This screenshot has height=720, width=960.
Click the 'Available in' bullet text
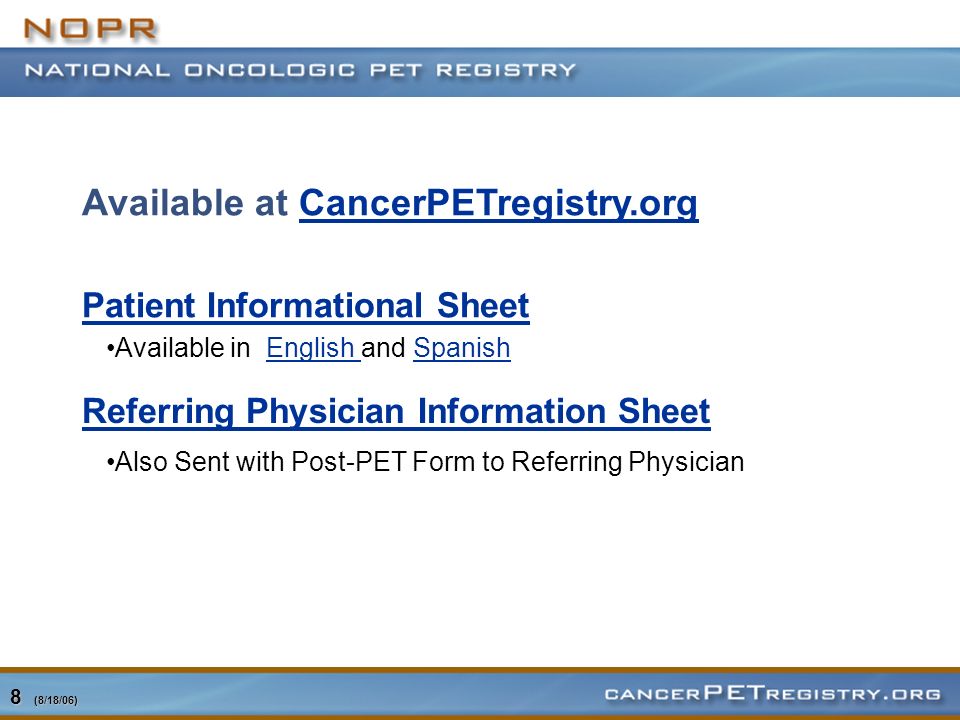point(182,348)
